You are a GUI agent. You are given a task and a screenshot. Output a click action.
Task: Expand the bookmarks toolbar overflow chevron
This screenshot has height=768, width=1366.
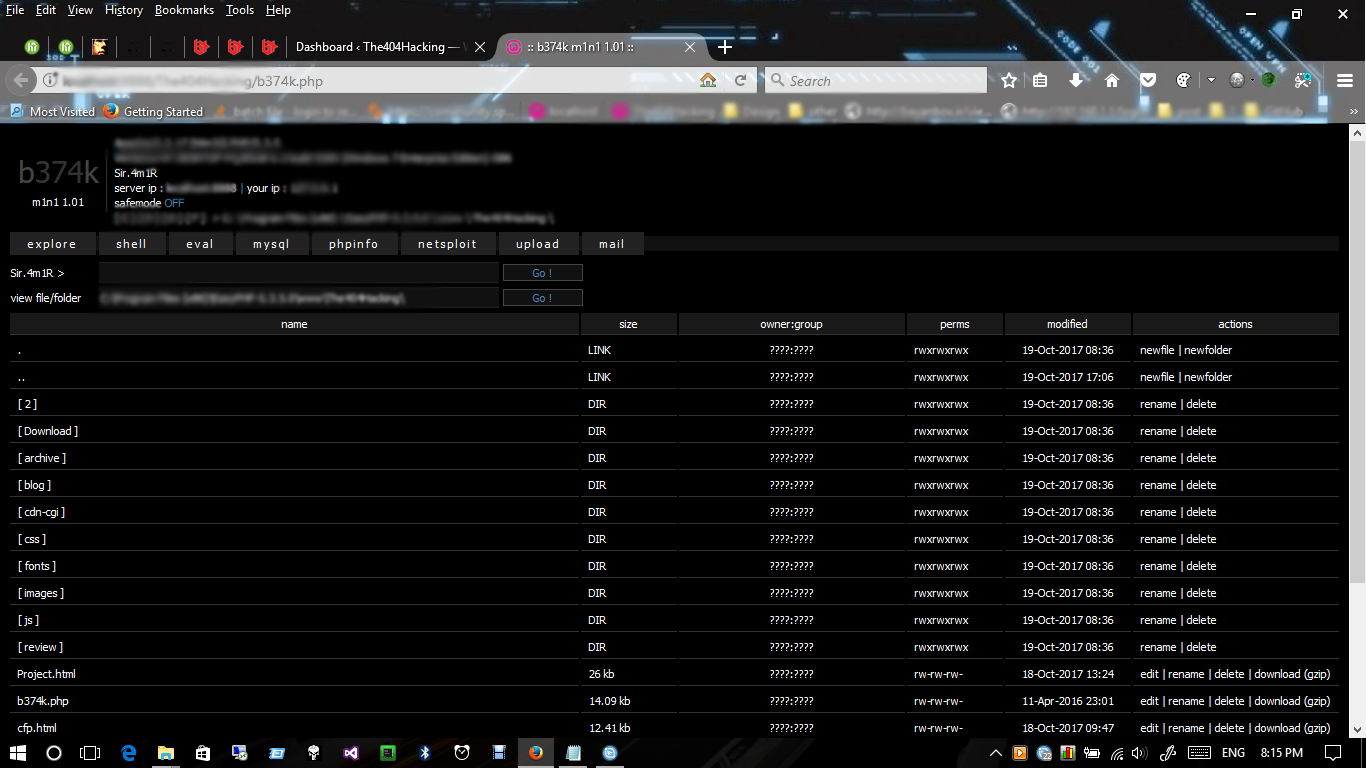pyautogui.click(x=1354, y=111)
